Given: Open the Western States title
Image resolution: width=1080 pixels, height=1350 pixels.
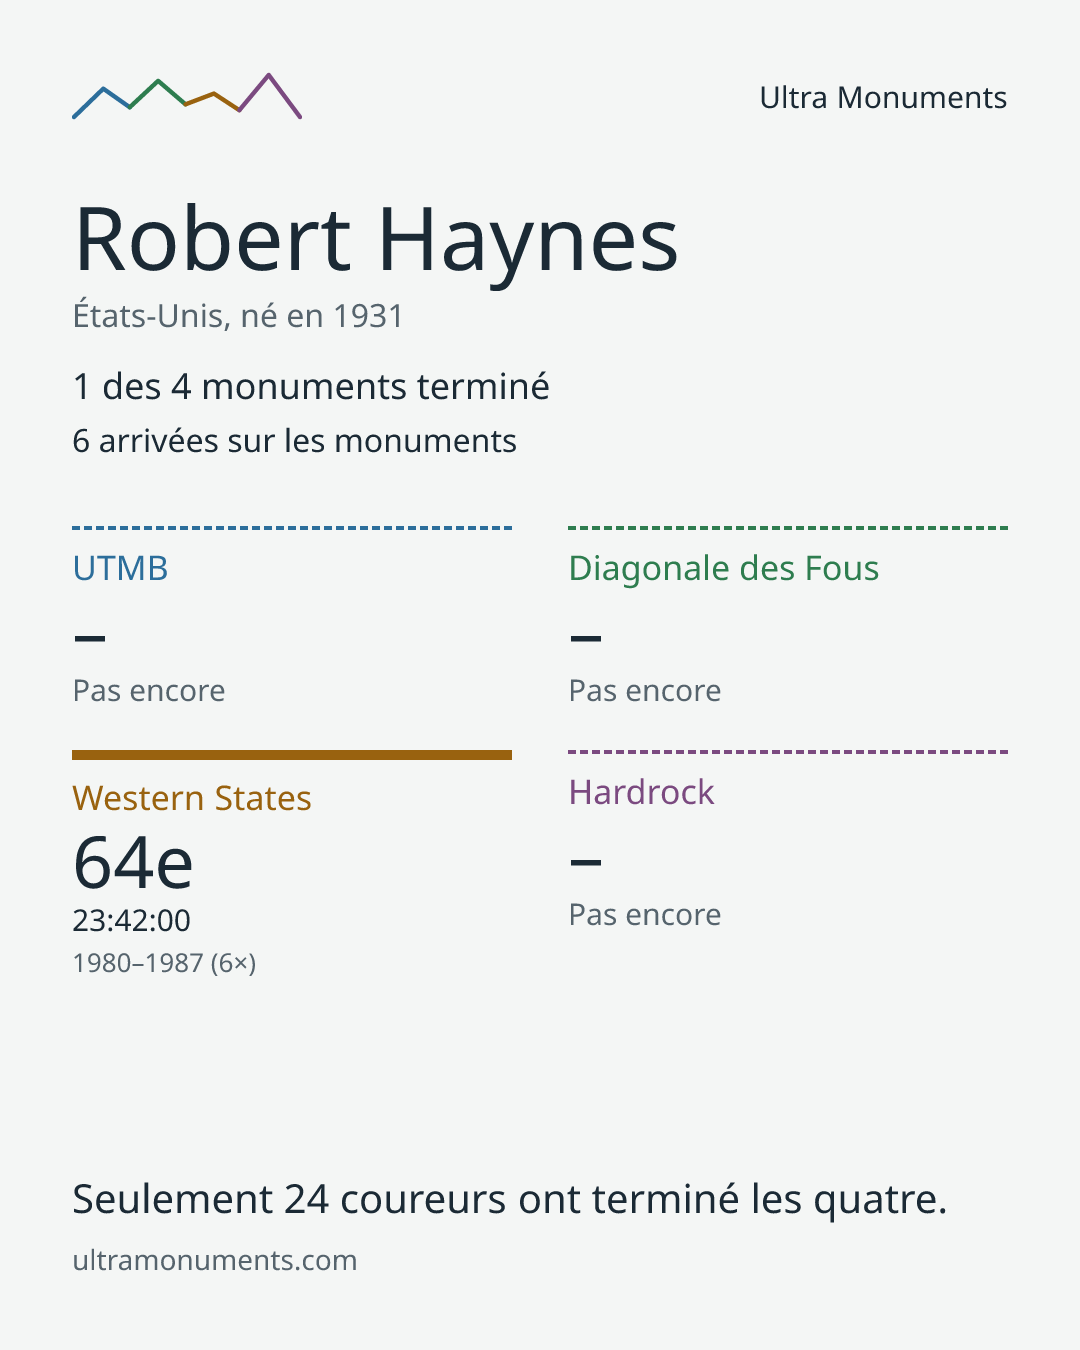Looking at the screenshot, I should pos(192,798).
